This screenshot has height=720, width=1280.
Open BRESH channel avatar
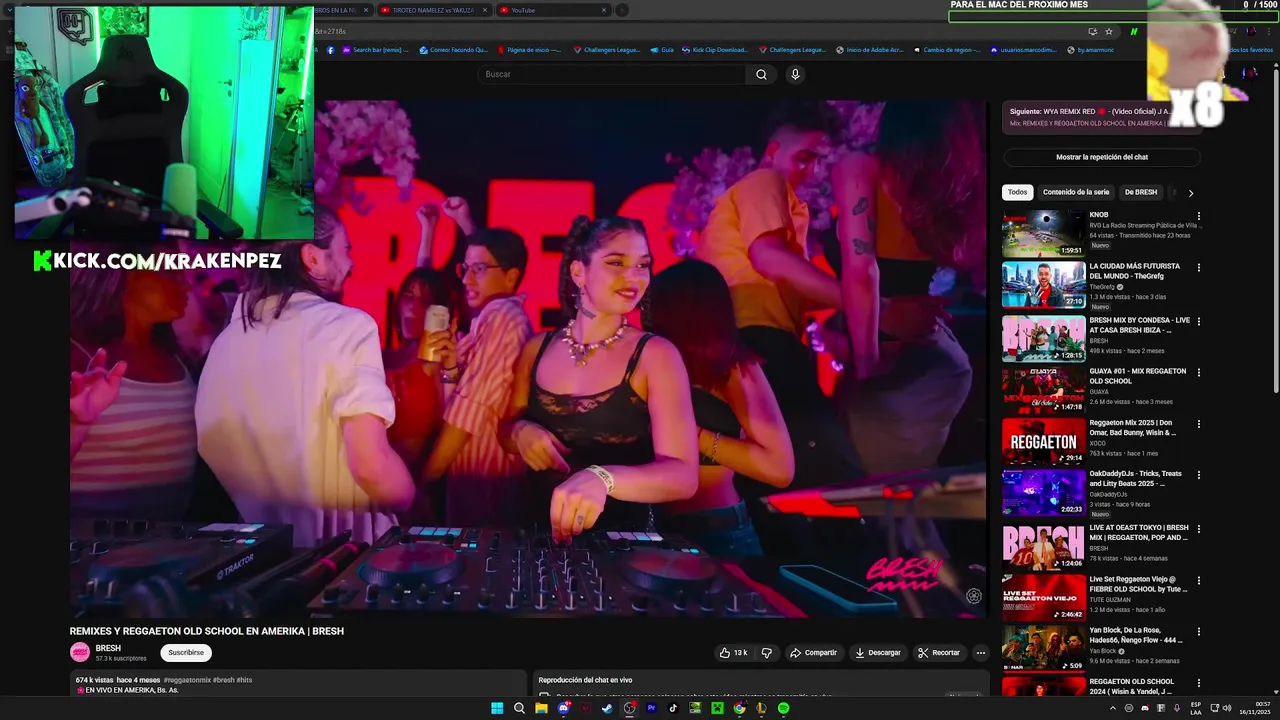pyautogui.click(x=80, y=652)
